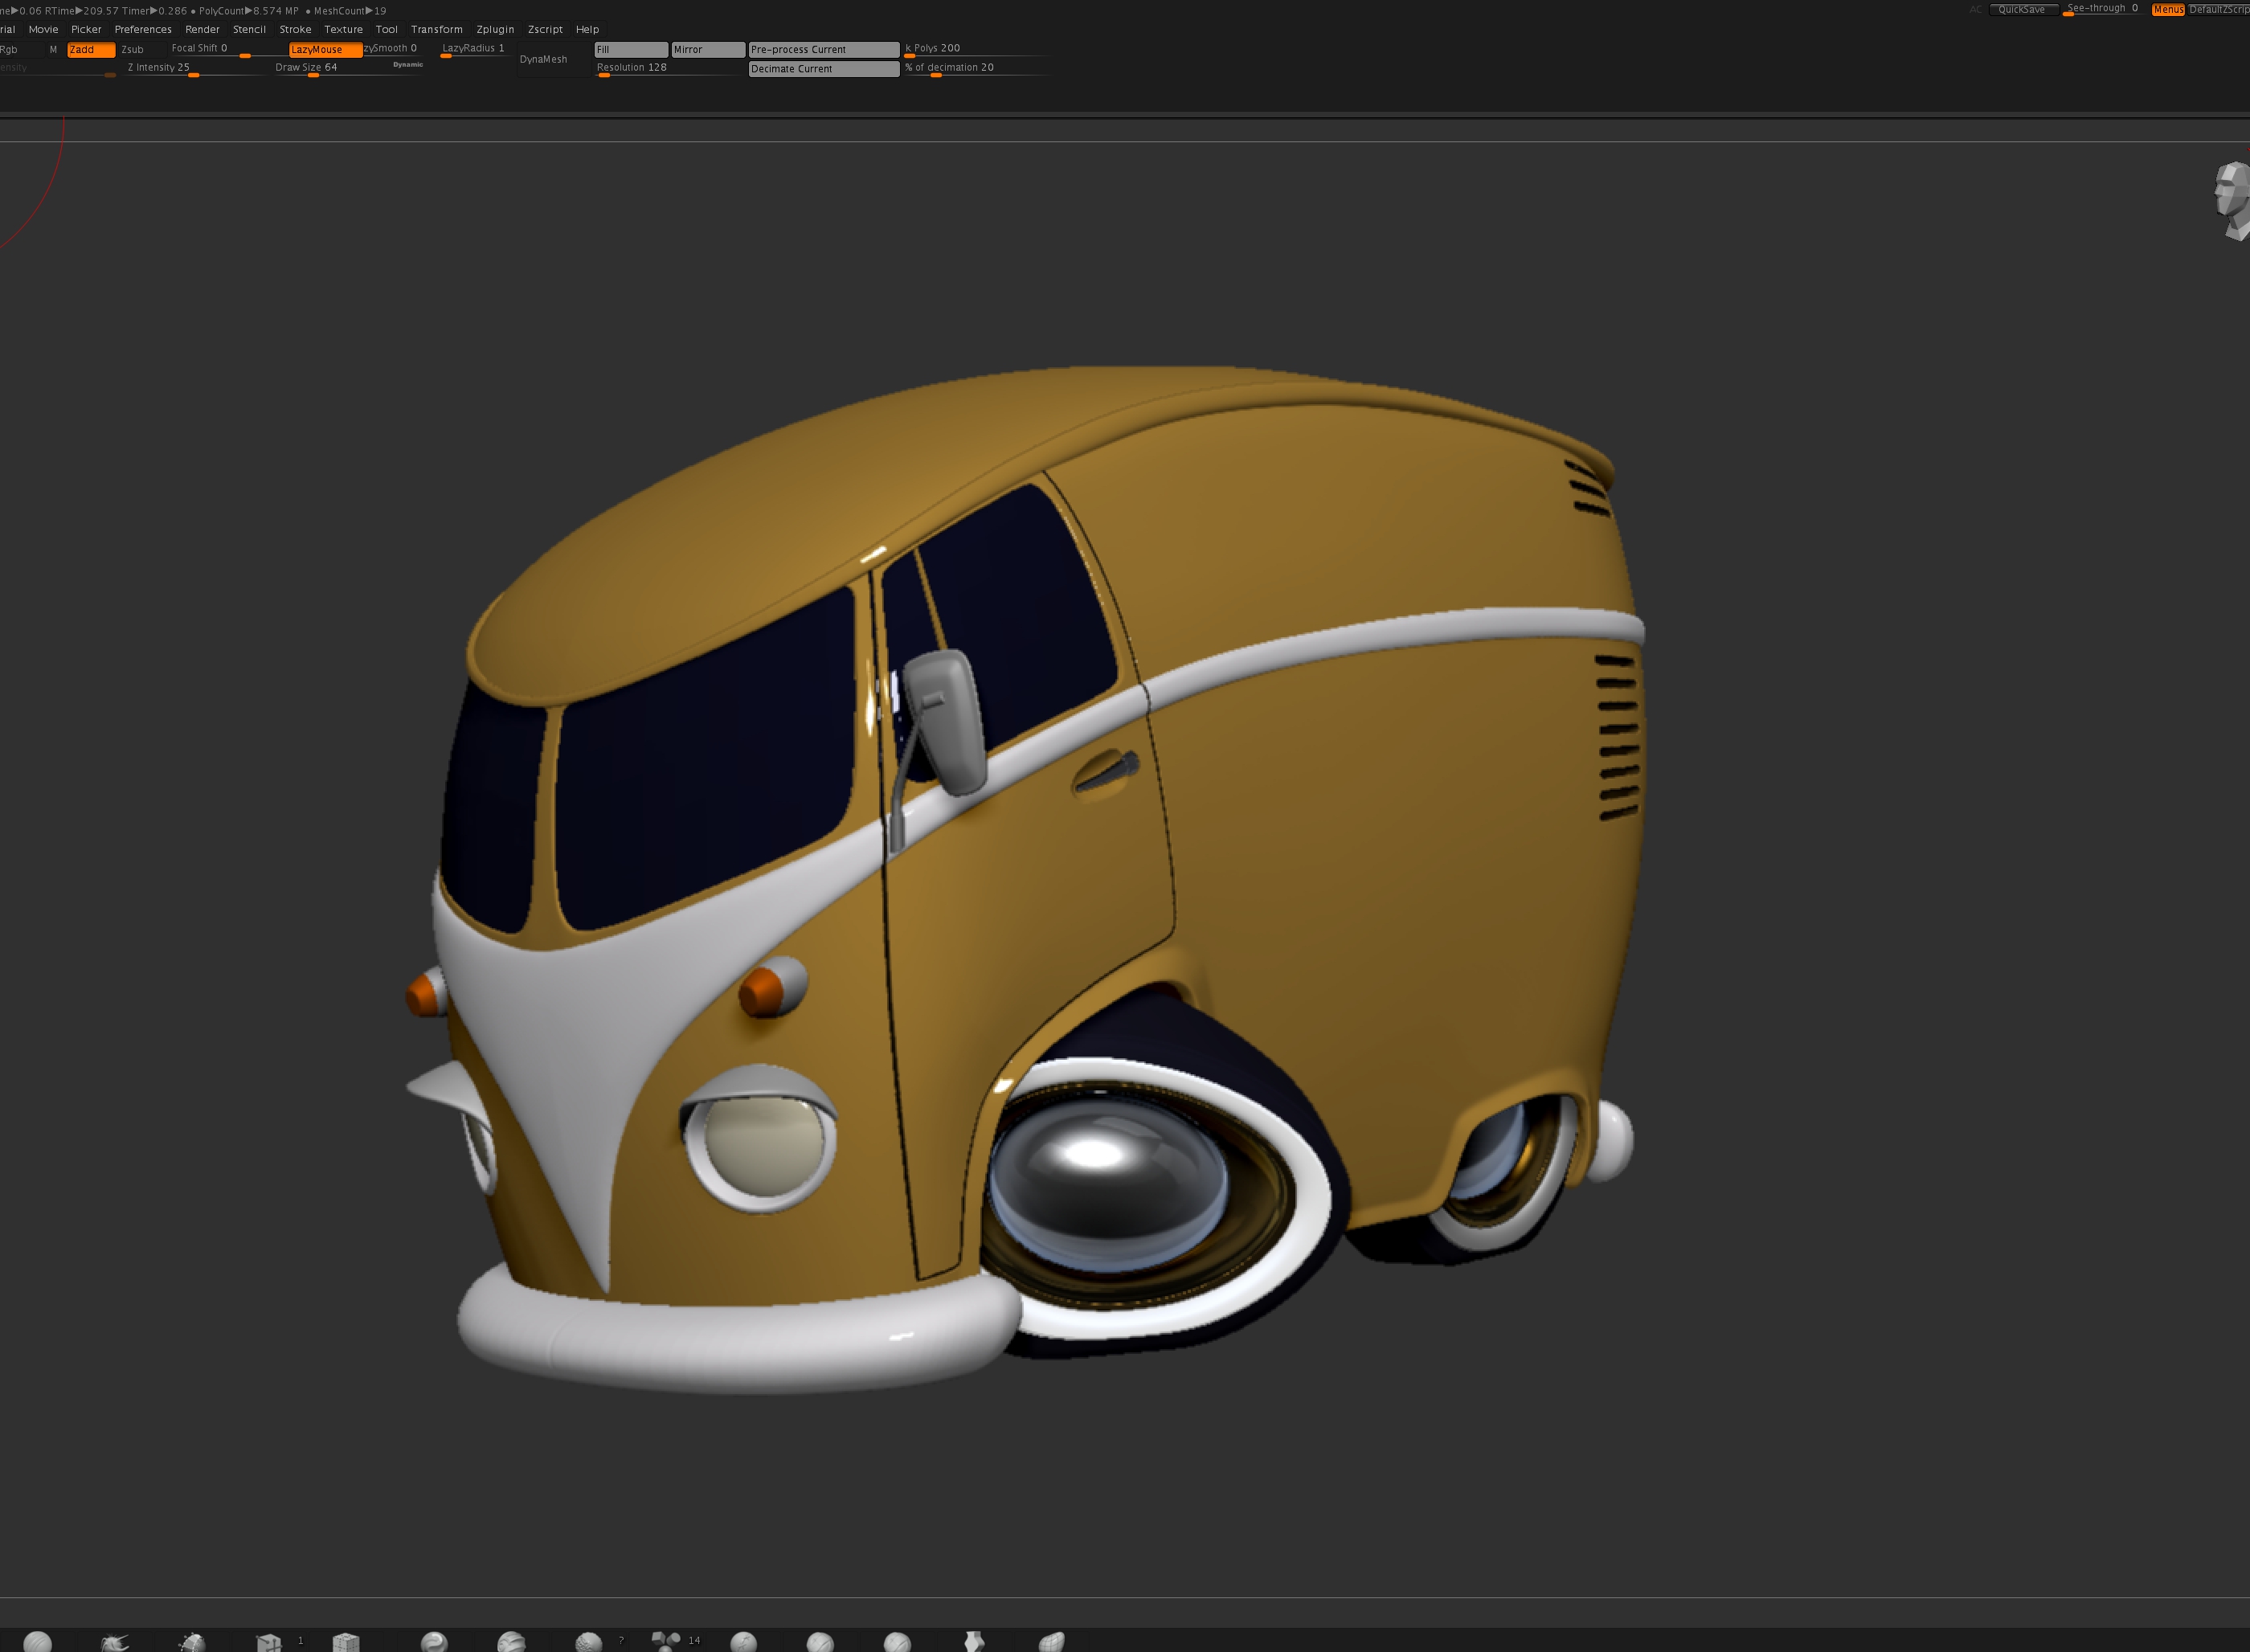Open the Tool menu

pyautogui.click(x=387, y=29)
